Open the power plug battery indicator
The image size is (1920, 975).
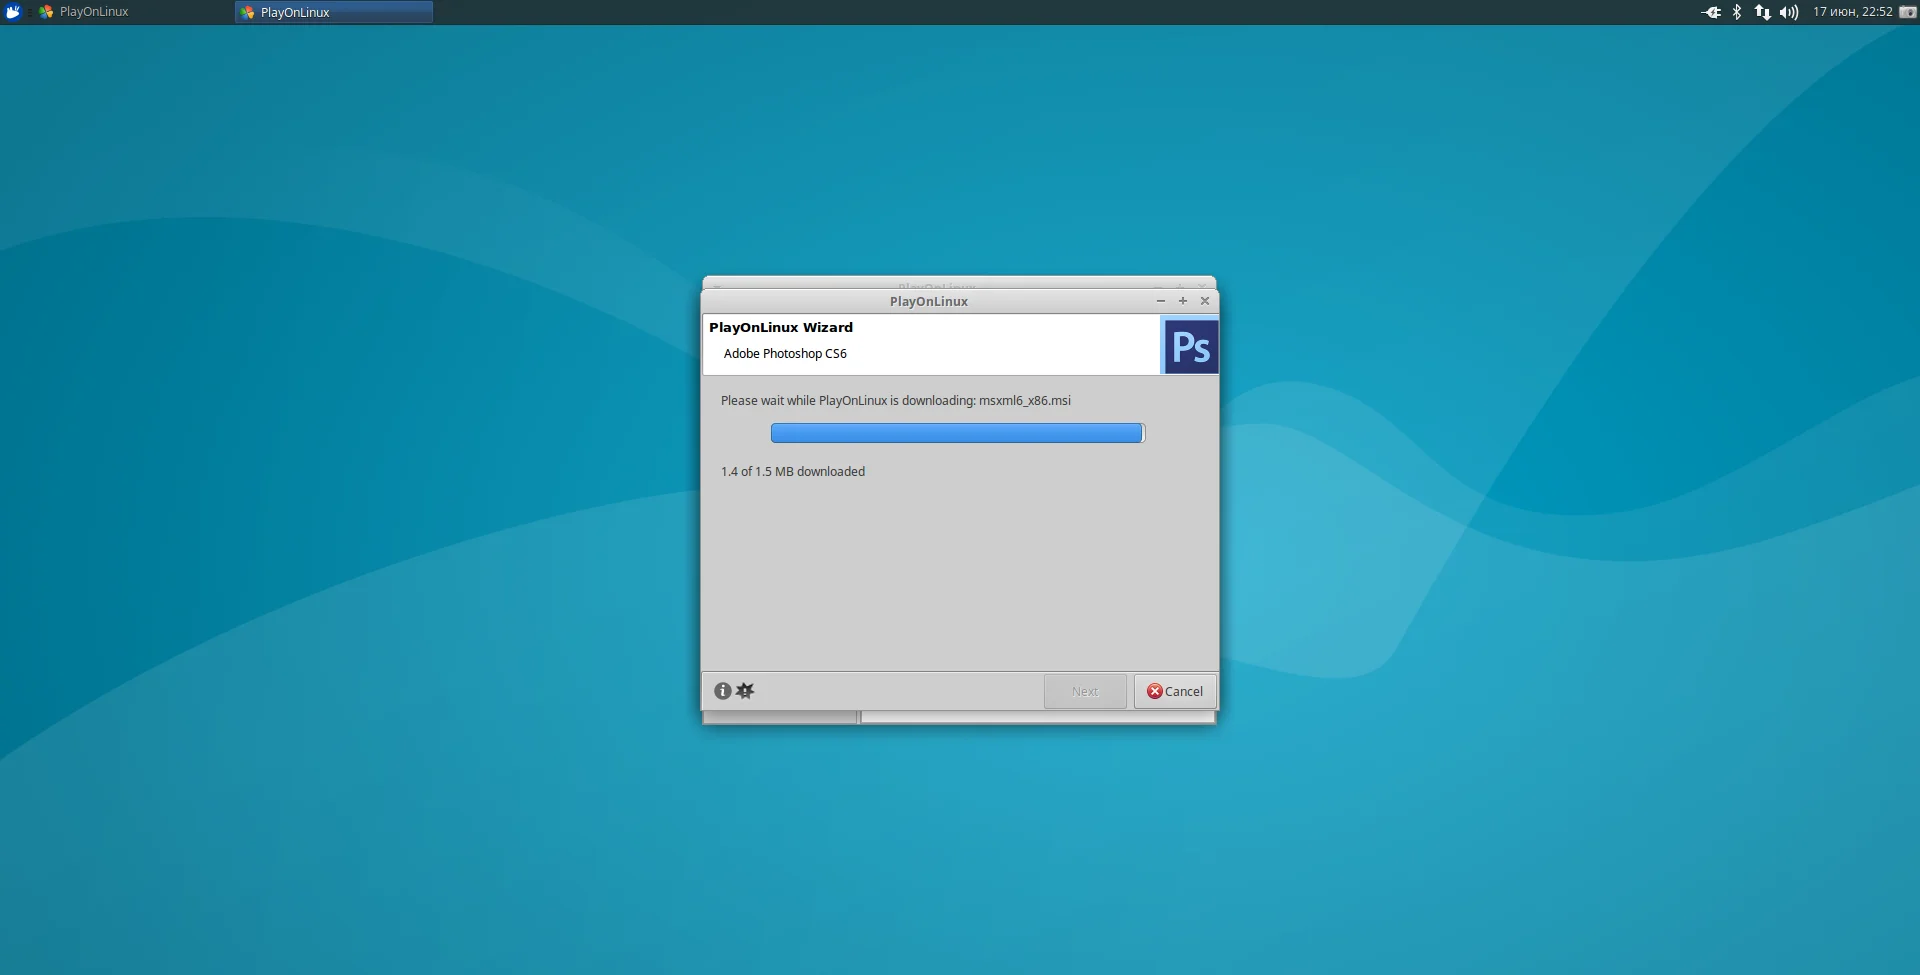coord(1711,12)
